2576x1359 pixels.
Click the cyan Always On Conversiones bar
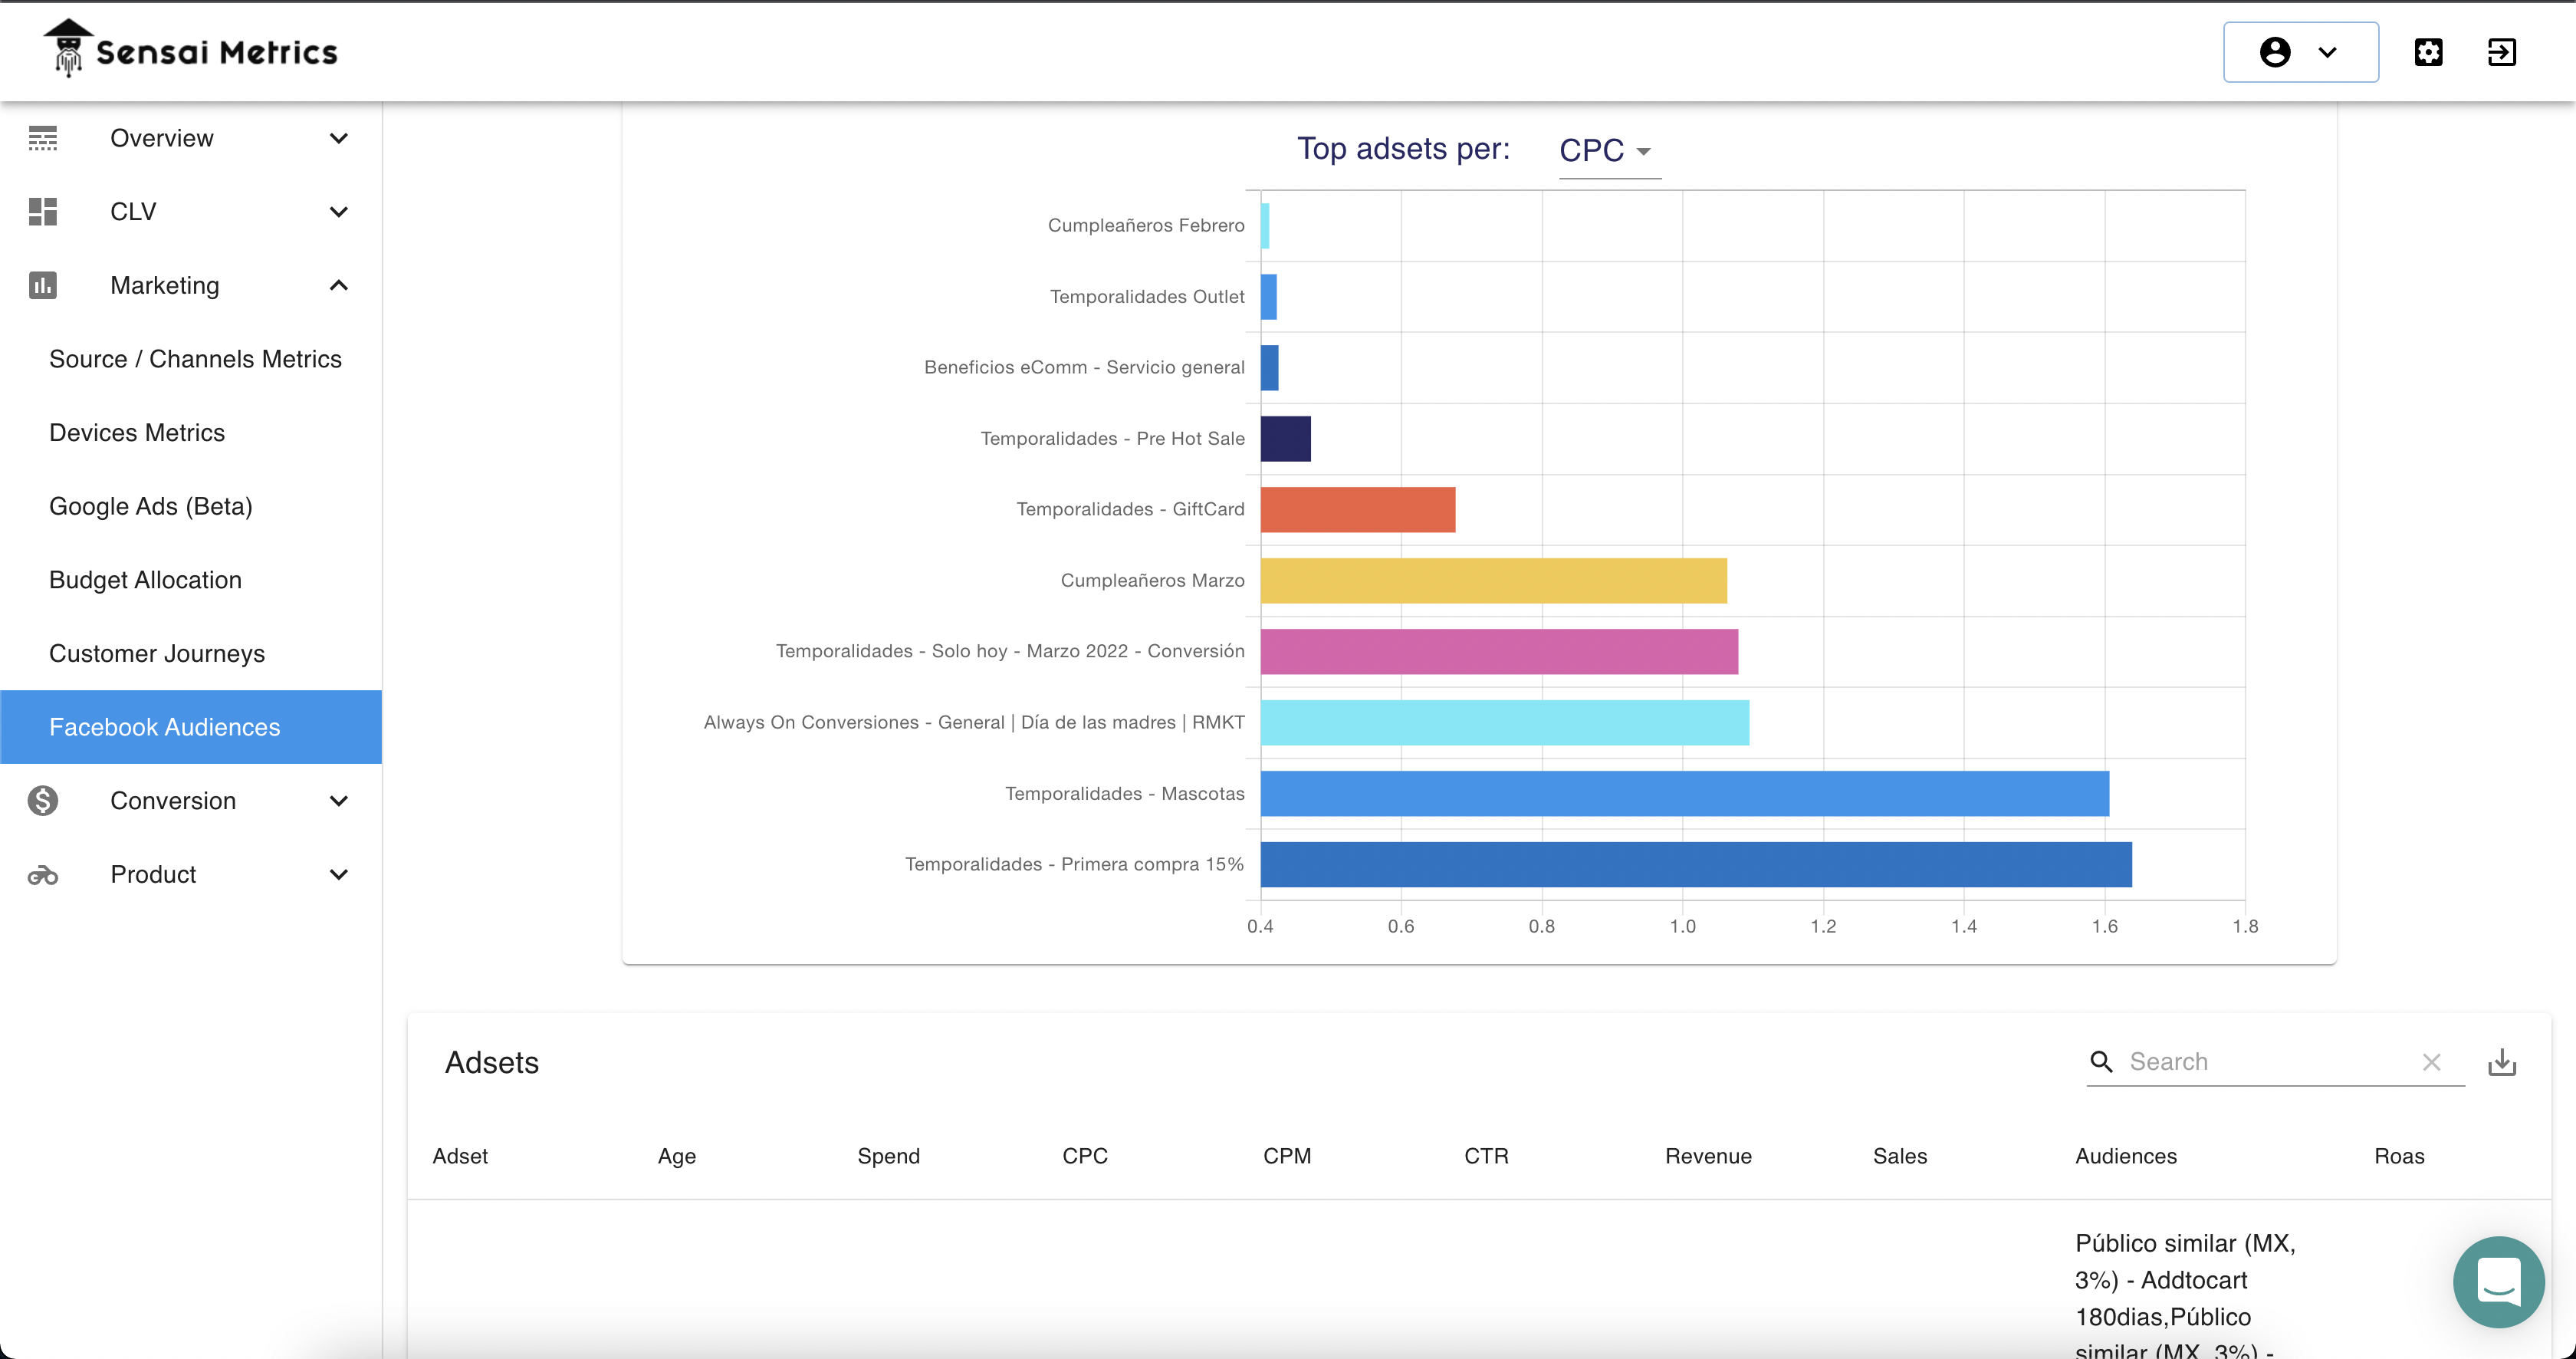[x=1505, y=723]
